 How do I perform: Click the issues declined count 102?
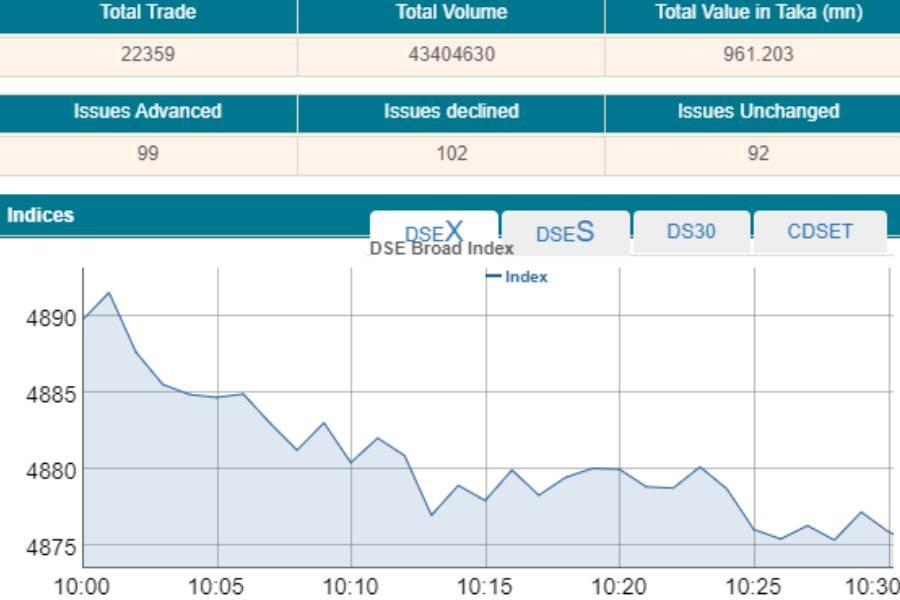tap(451, 154)
